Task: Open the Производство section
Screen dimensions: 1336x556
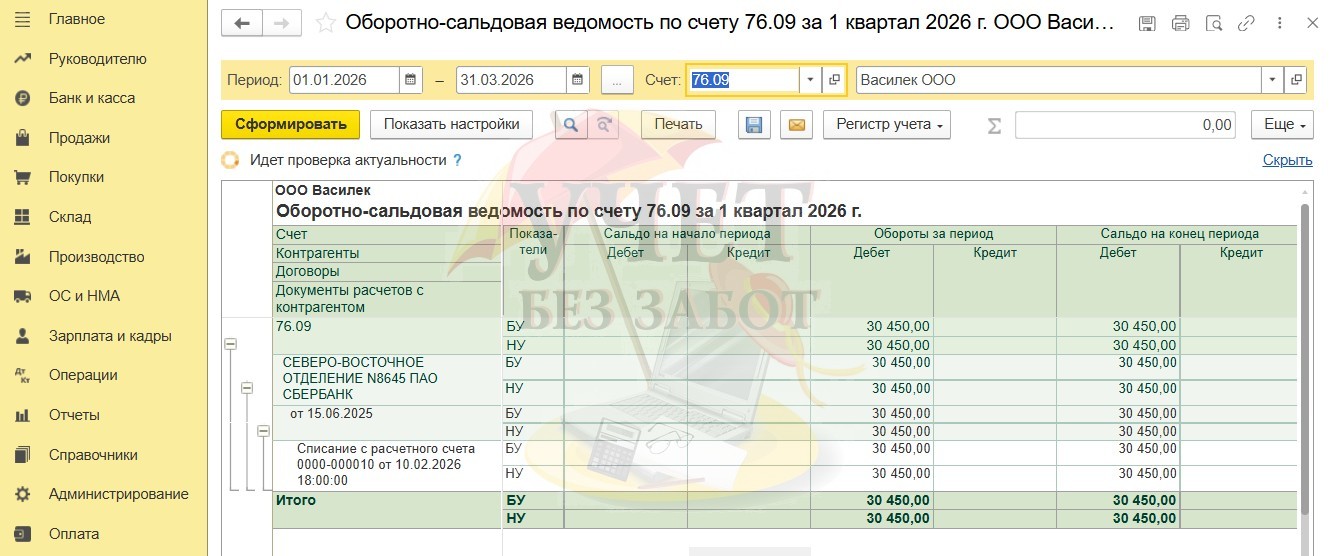Action: tap(96, 257)
